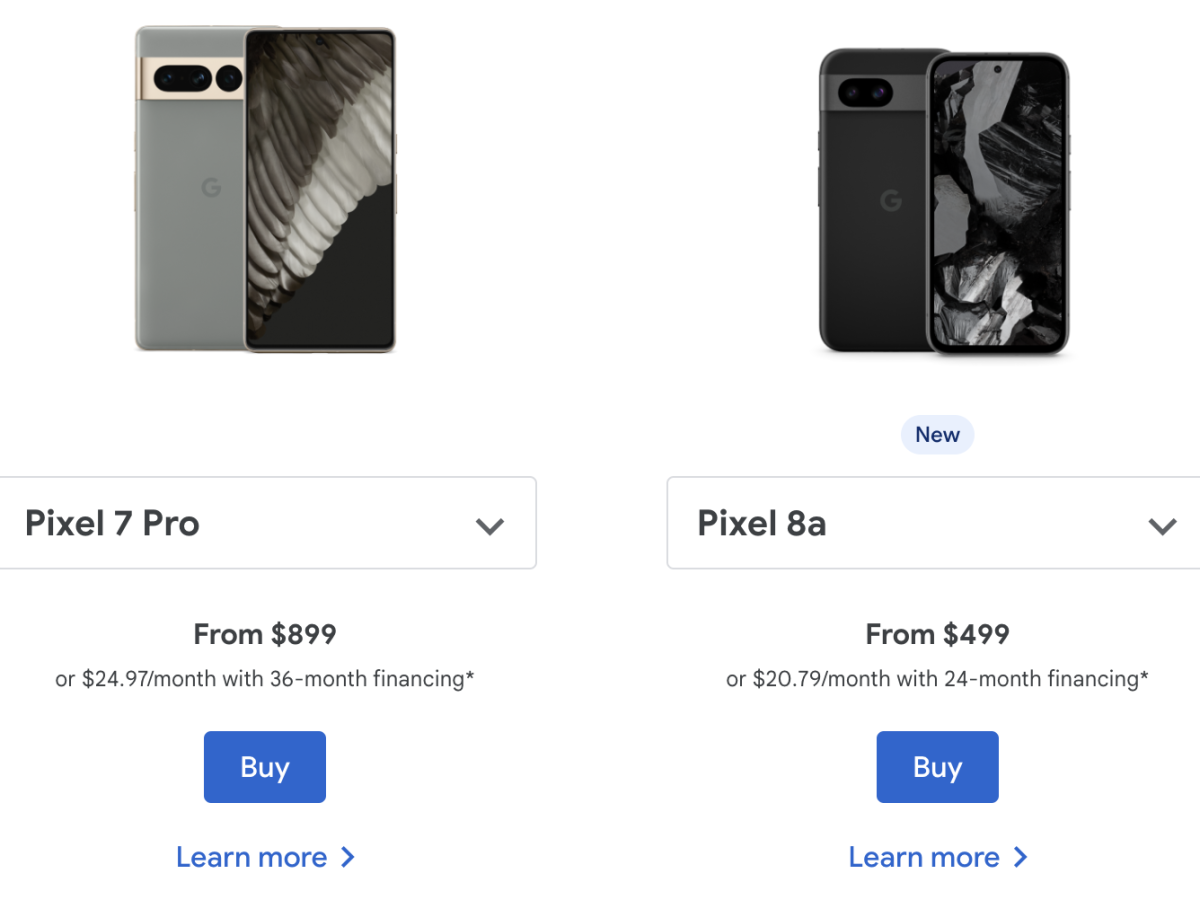Click the Google G logo on Pixel 7 Pro

[211, 187]
